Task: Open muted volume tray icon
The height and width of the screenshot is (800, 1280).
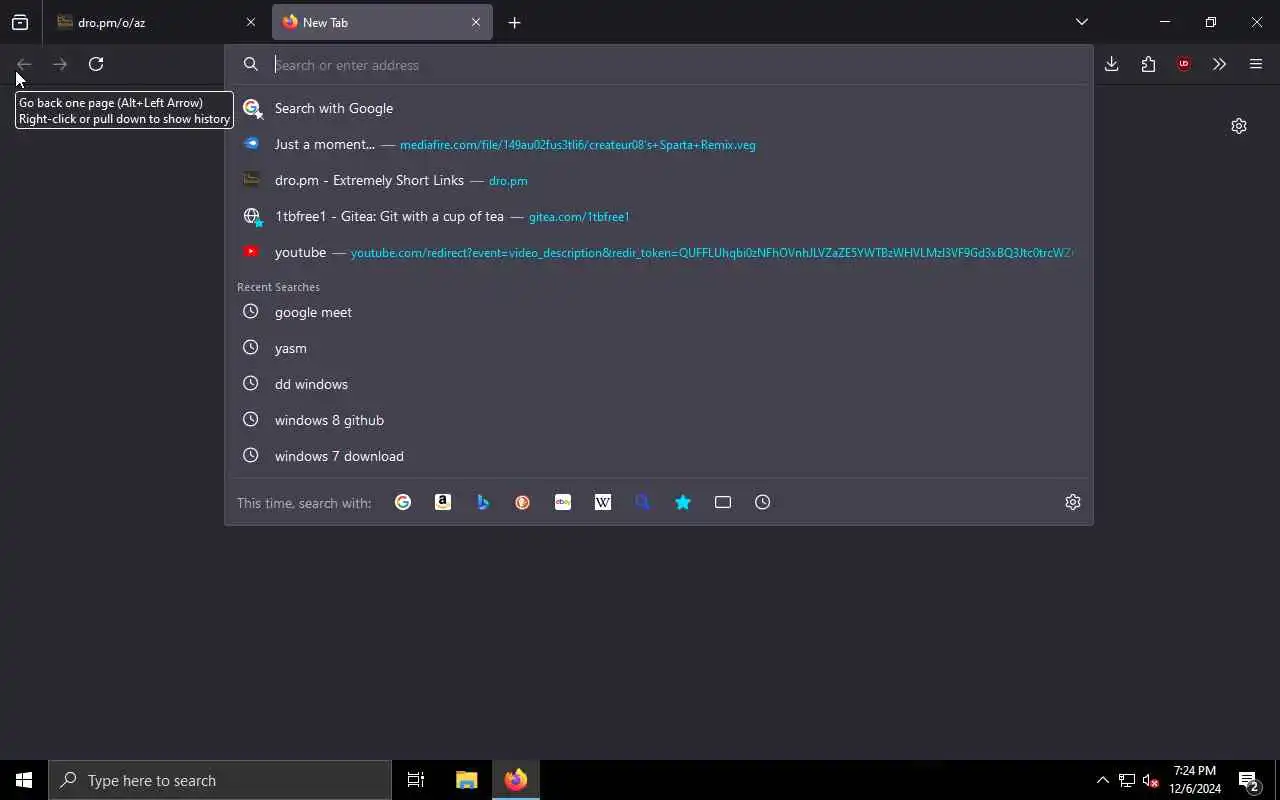Action: [1151, 780]
